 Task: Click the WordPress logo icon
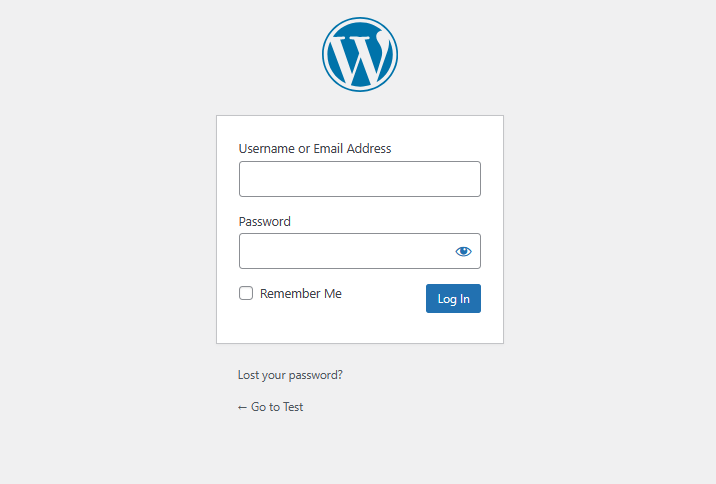click(360, 54)
